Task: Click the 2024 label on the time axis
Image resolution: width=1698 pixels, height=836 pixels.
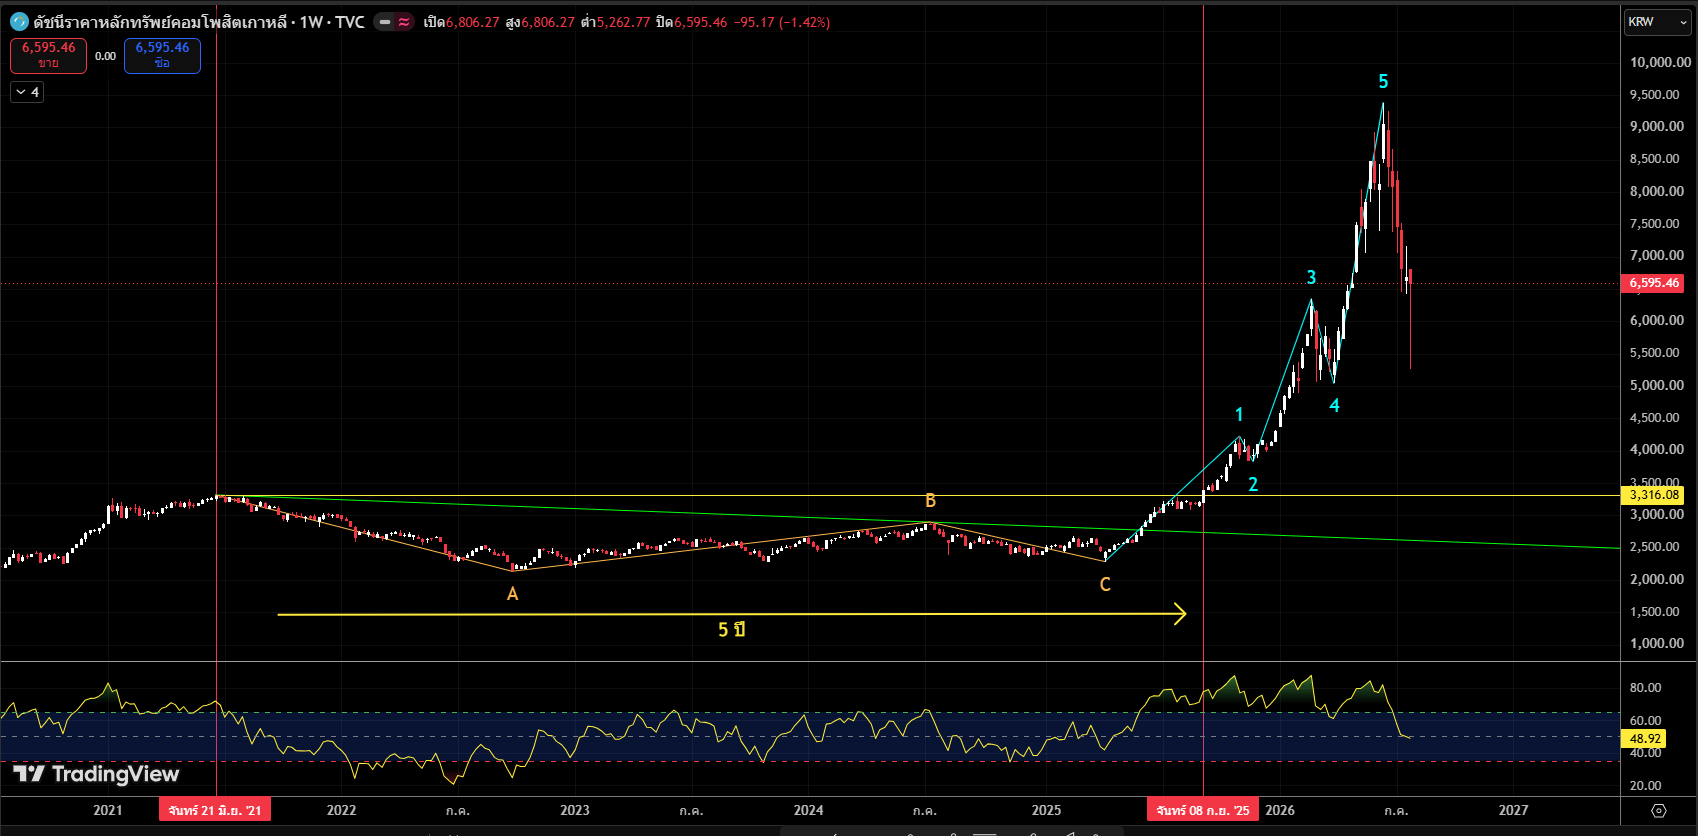Action: (x=808, y=810)
